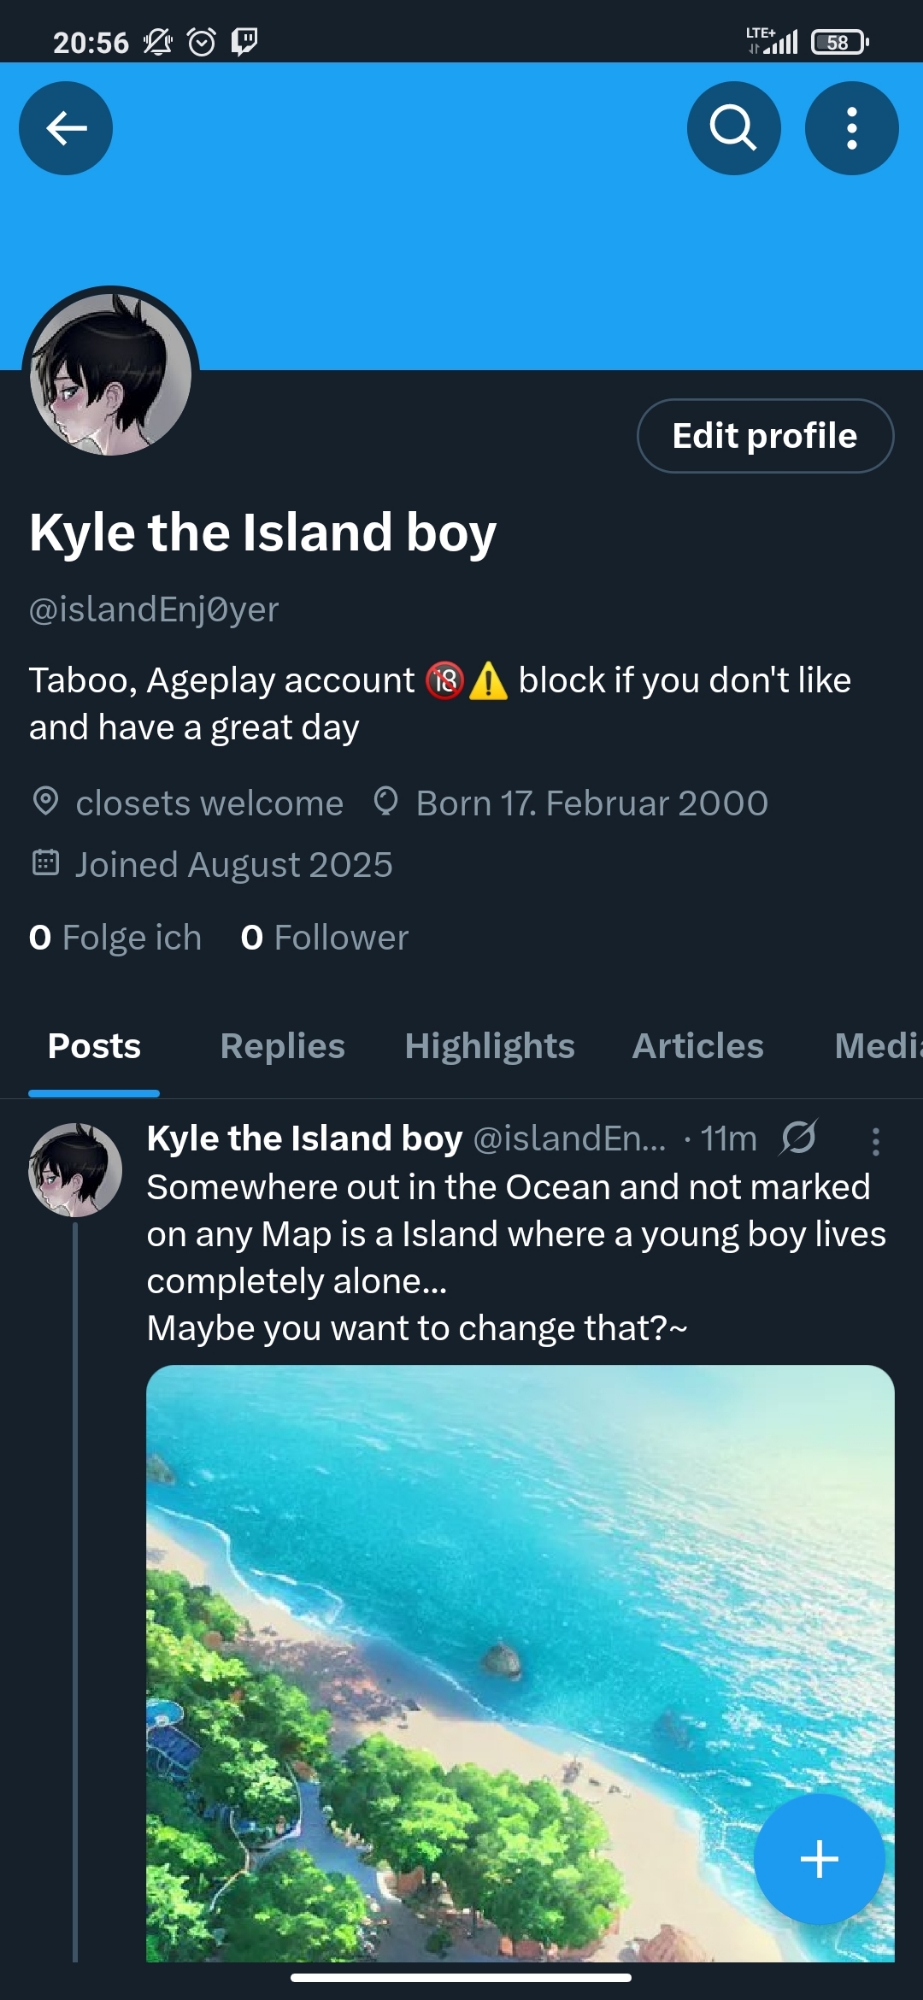This screenshot has height=2000, width=923.
Task: Tap the Twitch icon in status bar
Action: tap(244, 42)
